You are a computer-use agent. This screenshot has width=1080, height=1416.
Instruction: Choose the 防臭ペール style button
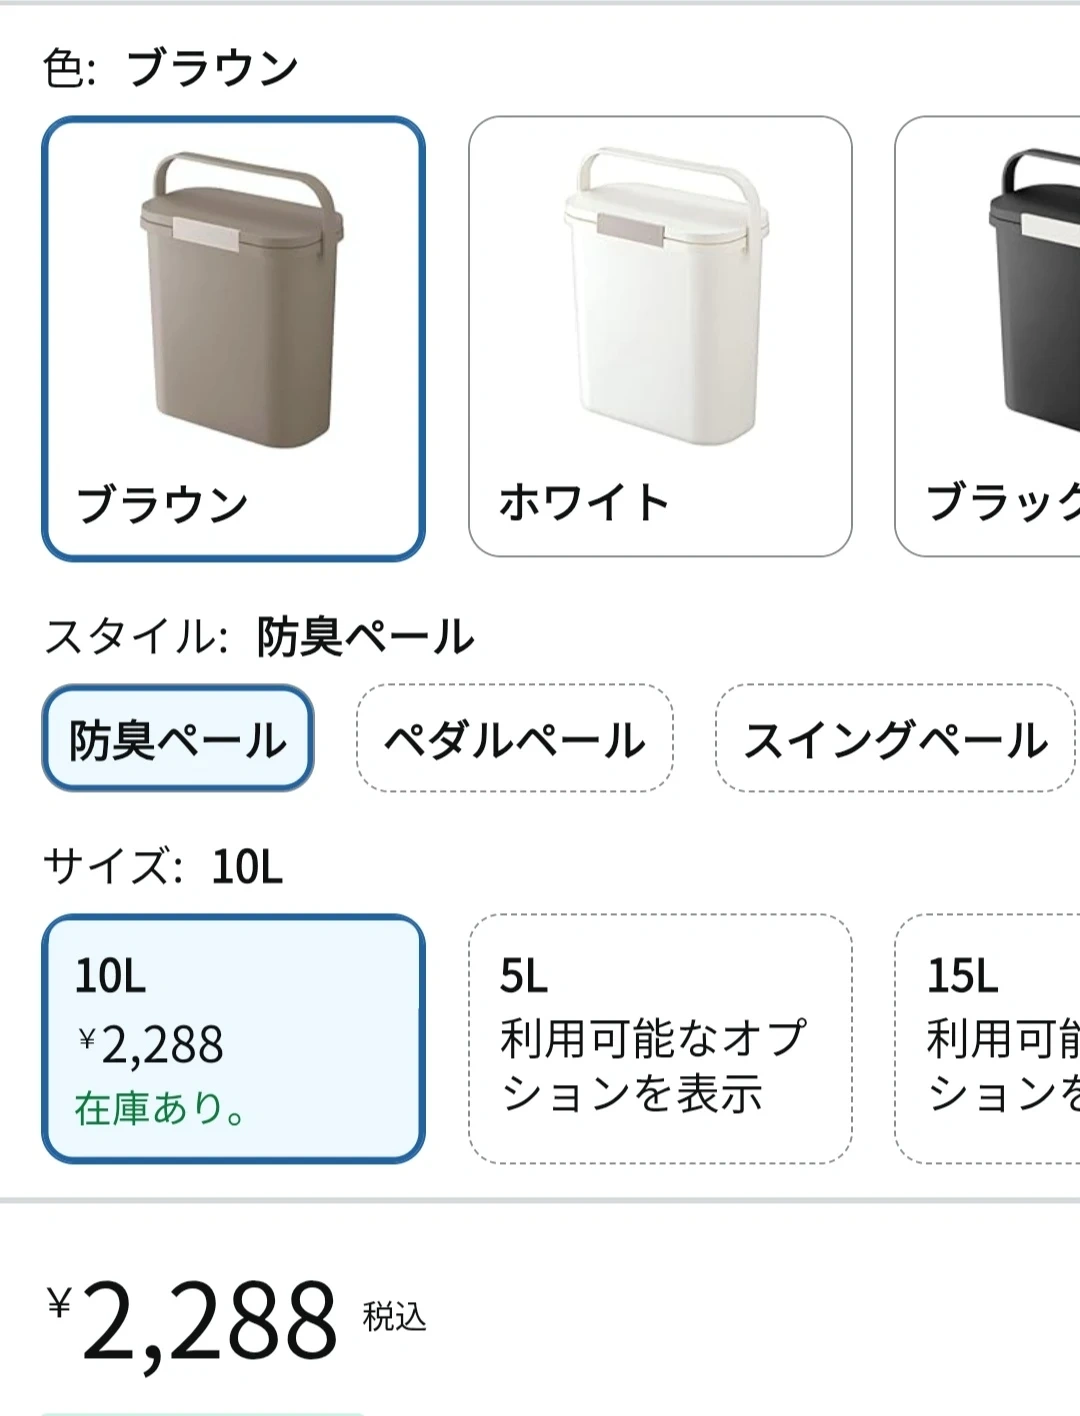(178, 740)
